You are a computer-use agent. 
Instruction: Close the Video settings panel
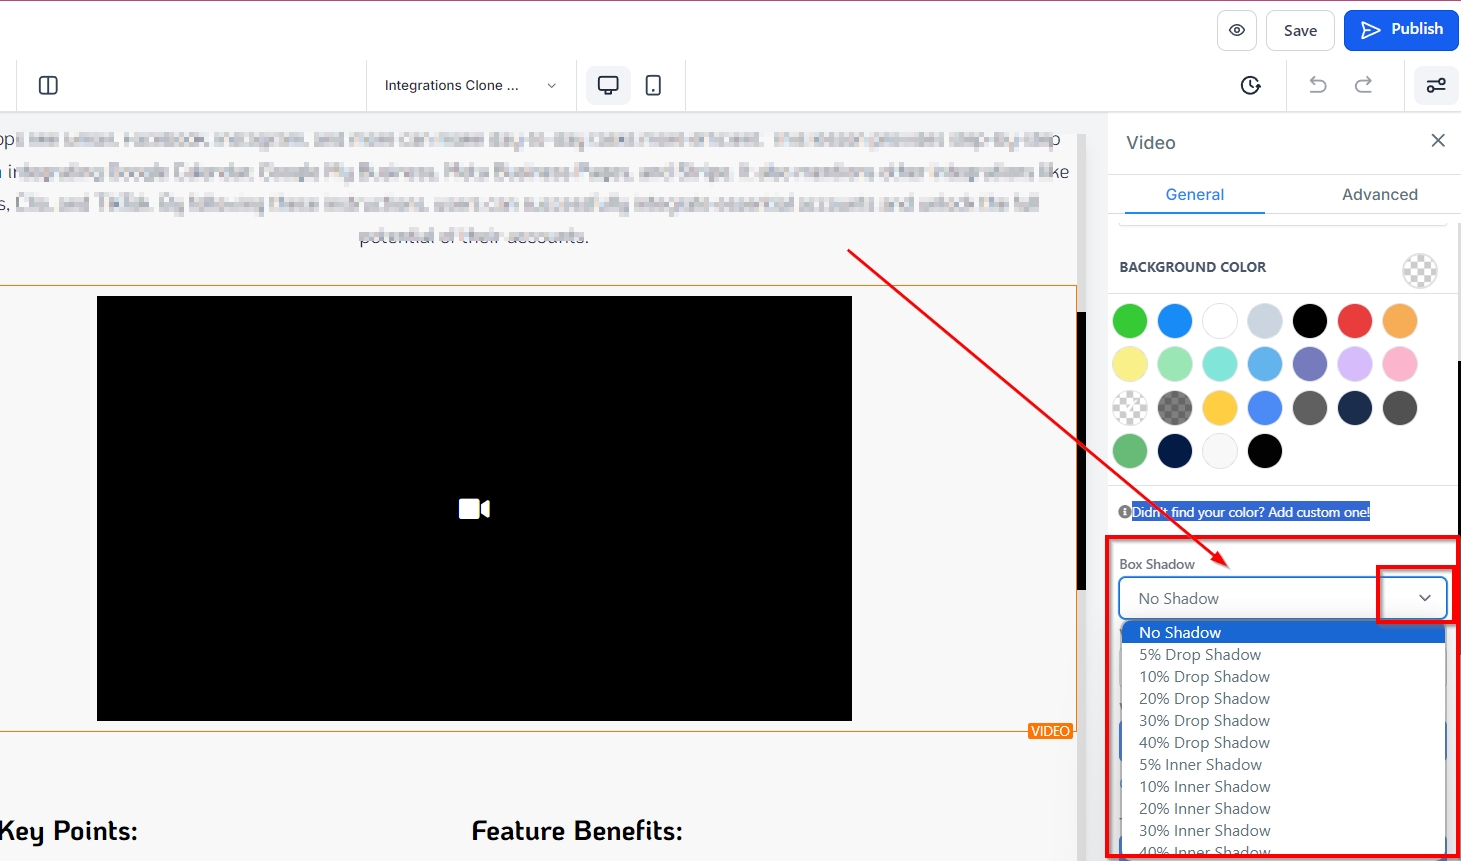tap(1438, 141)
